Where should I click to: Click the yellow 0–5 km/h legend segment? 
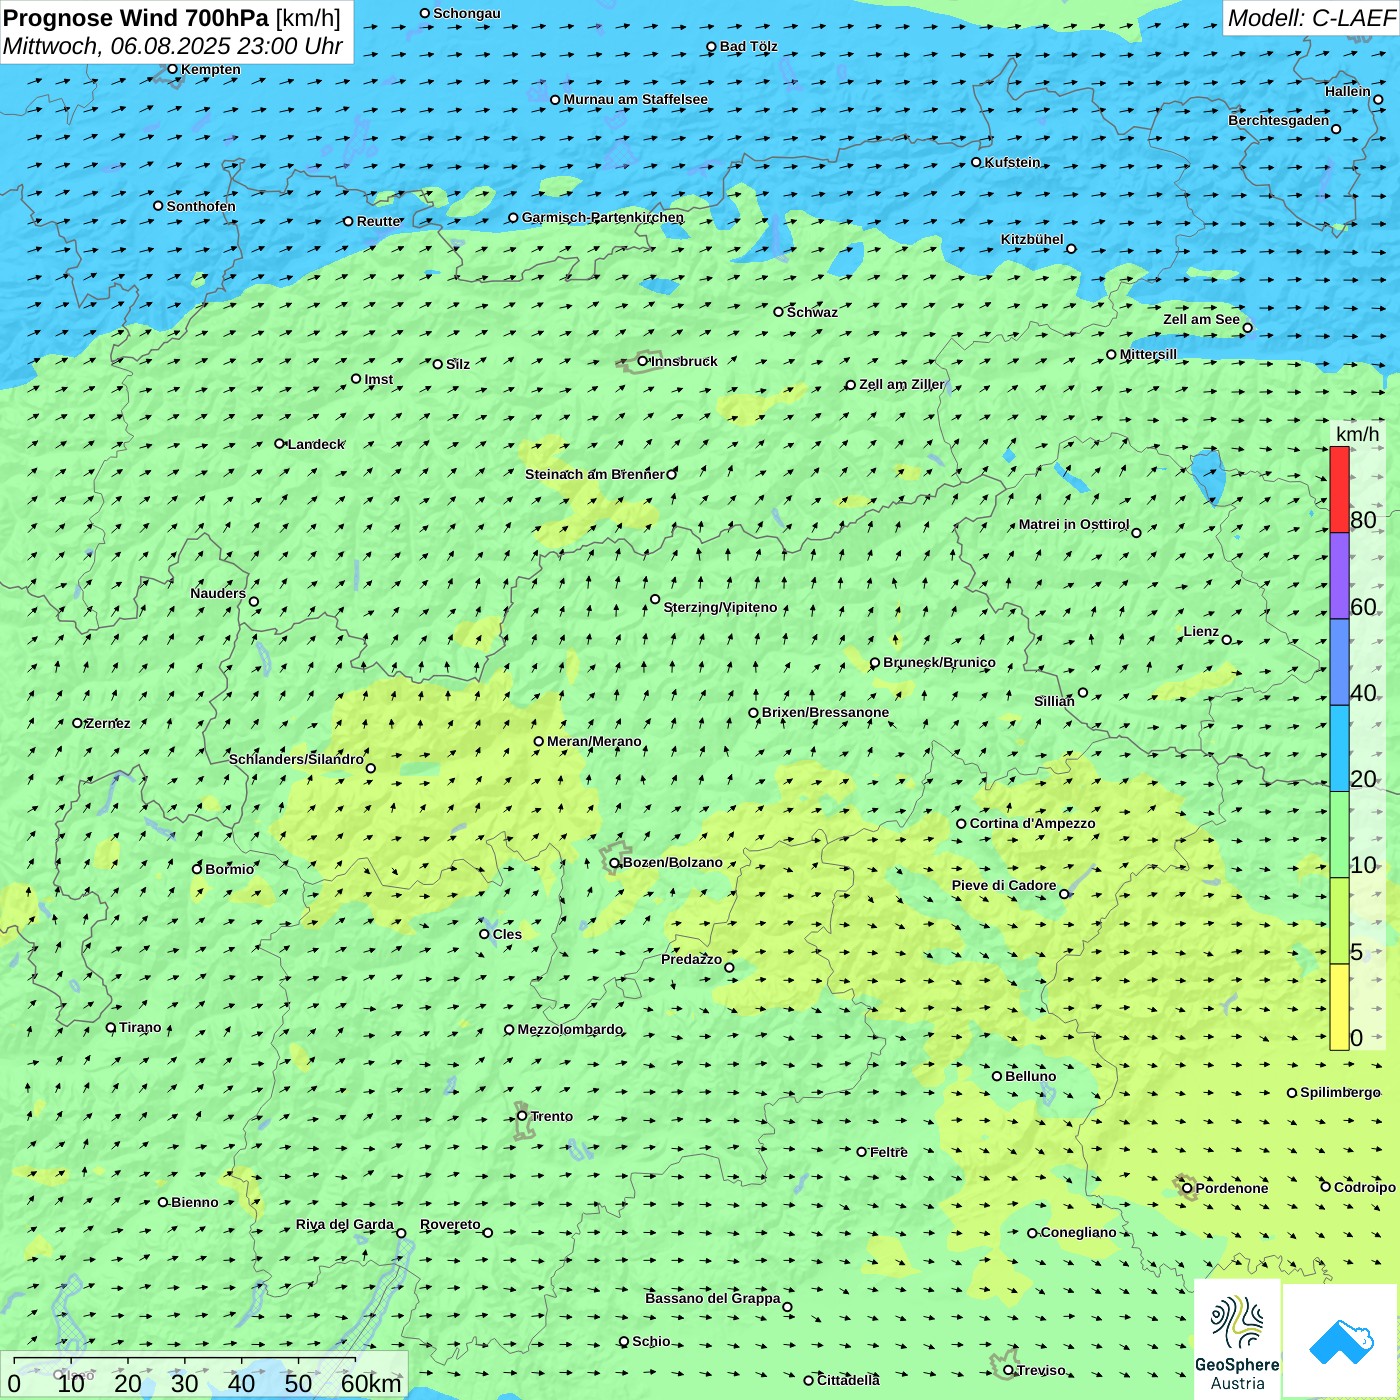[1339, 1006]
